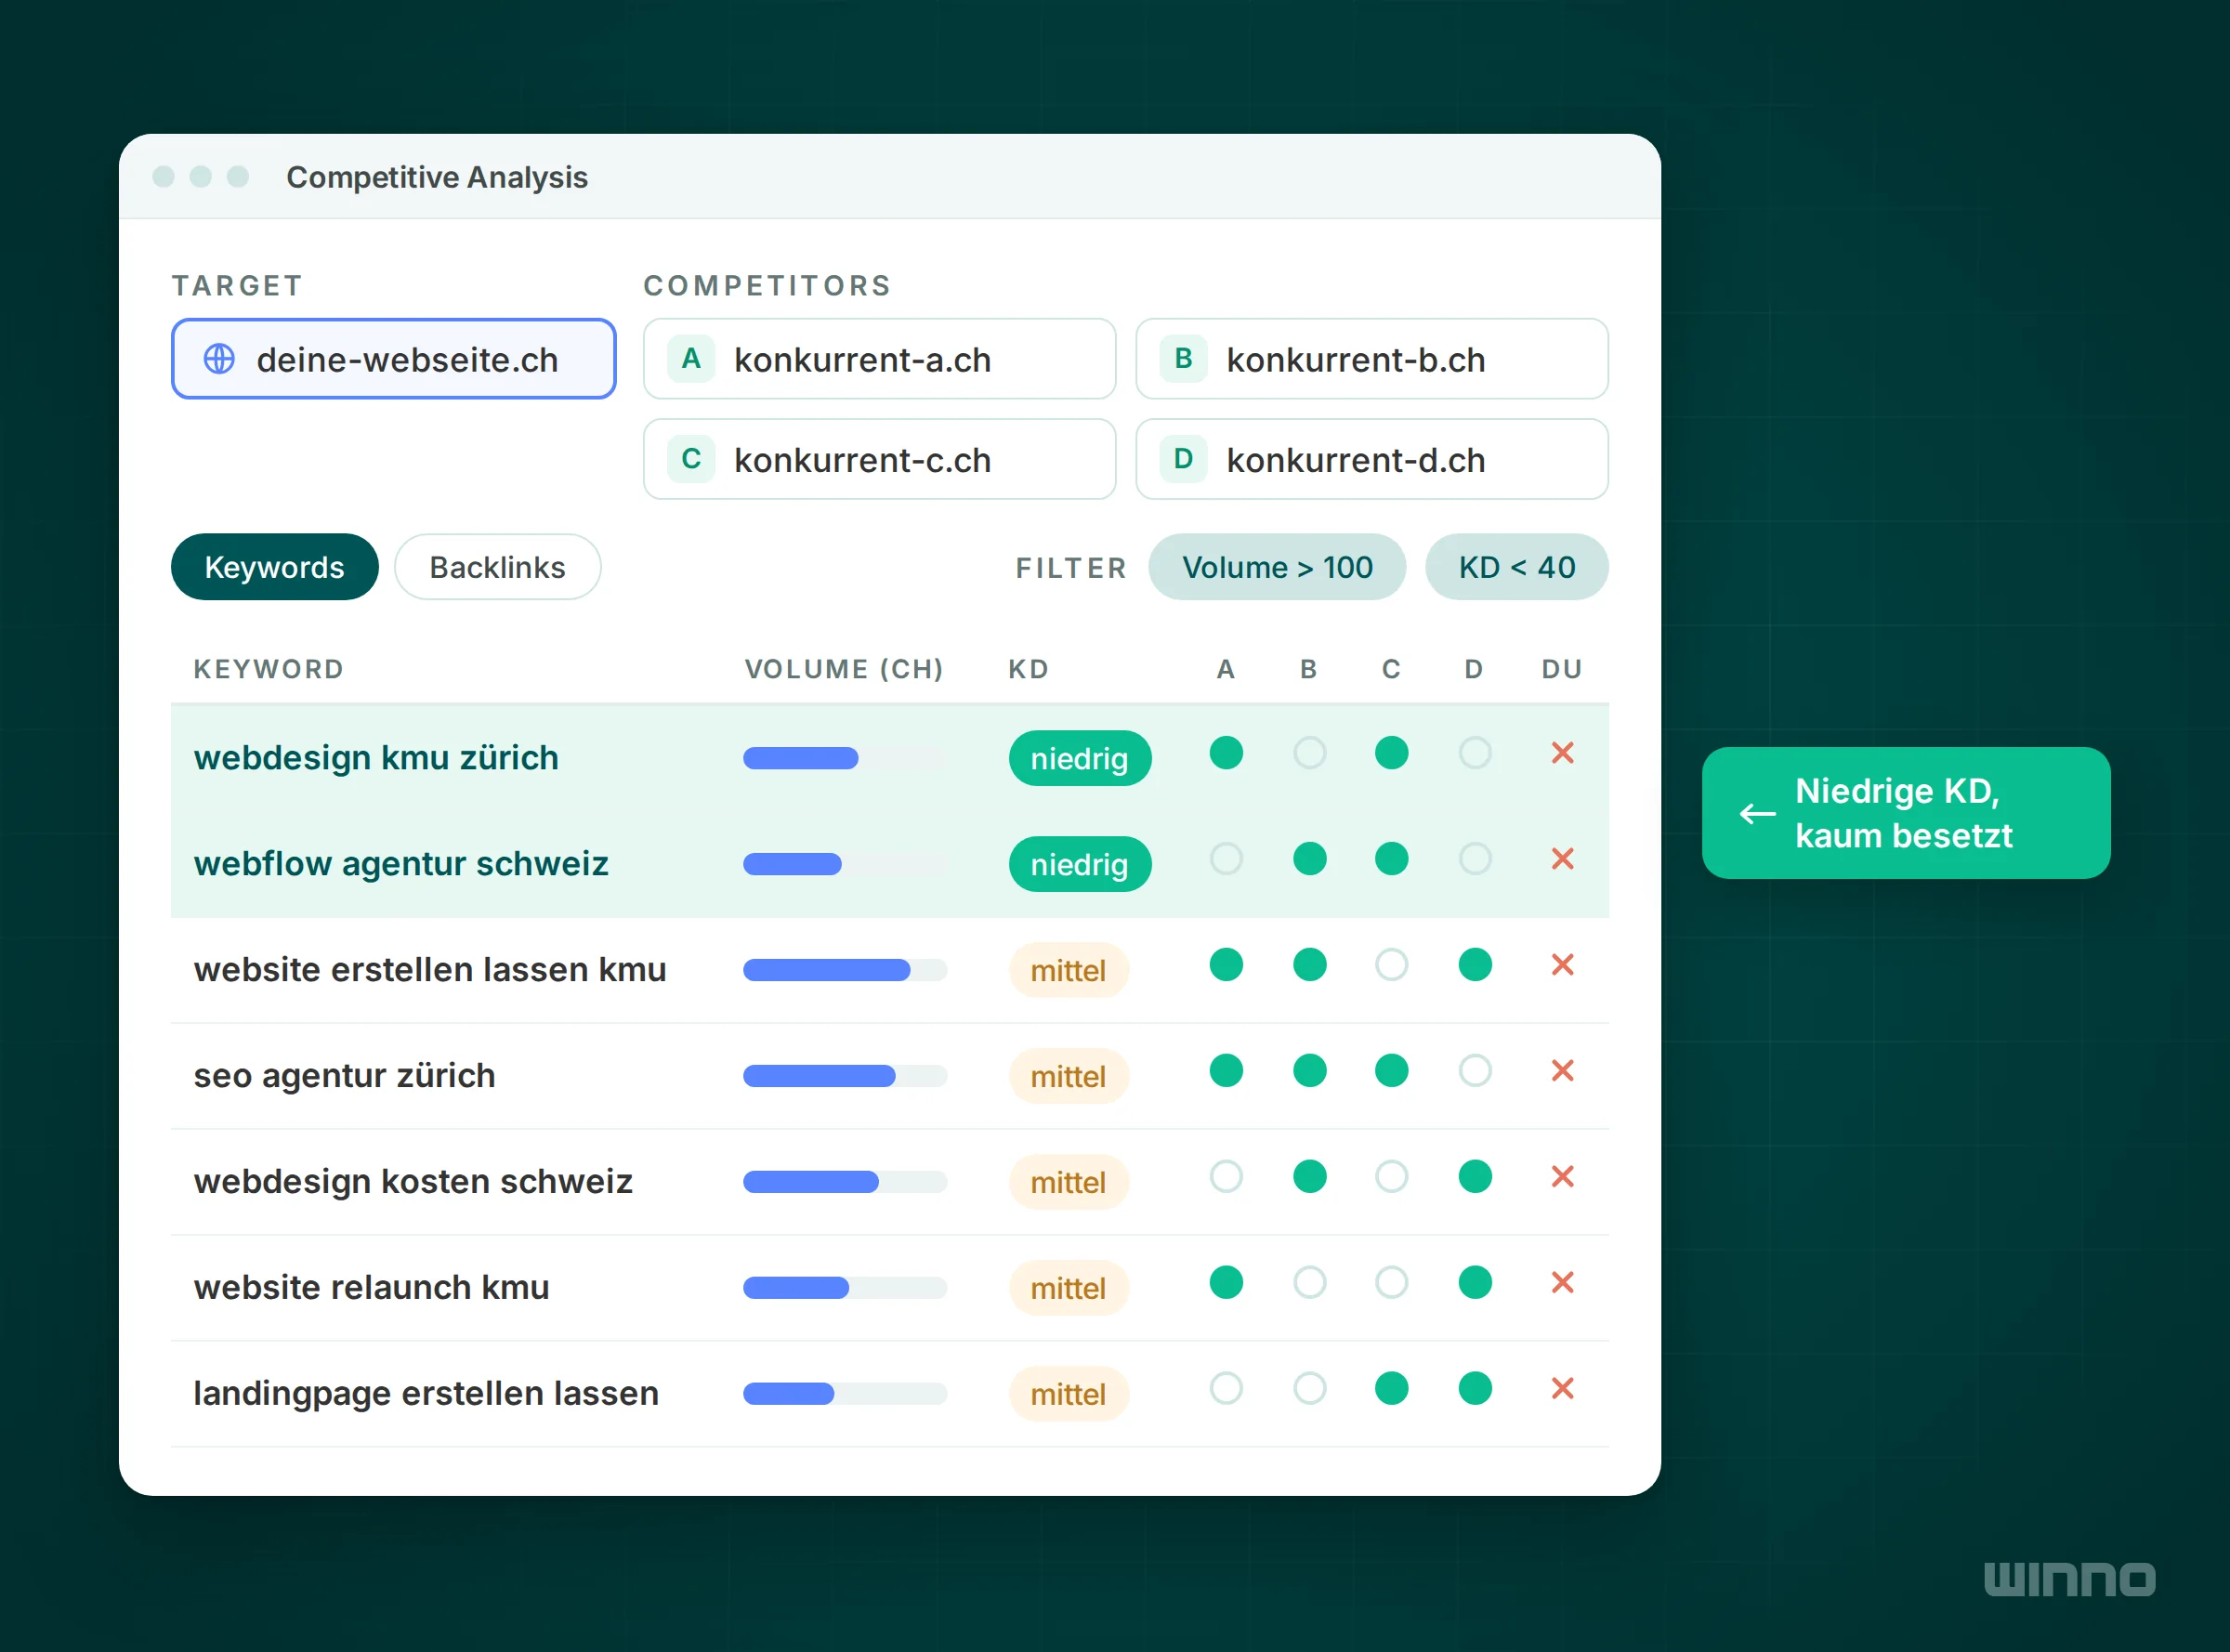
Task: Click the red X for webdesign kosten schweiz
Action: (x=1562, y=1177)
